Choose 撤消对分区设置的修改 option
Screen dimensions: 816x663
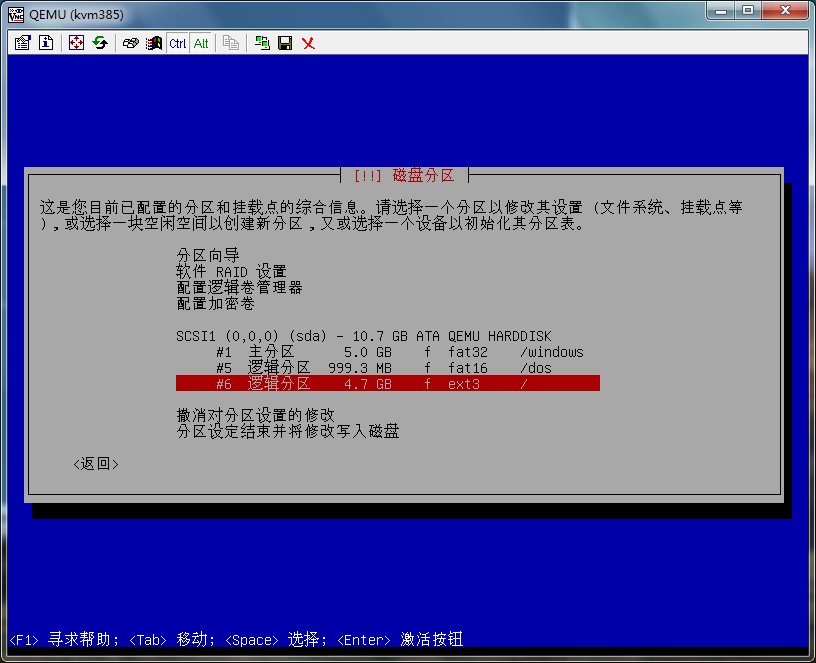[x=256, y=415]
